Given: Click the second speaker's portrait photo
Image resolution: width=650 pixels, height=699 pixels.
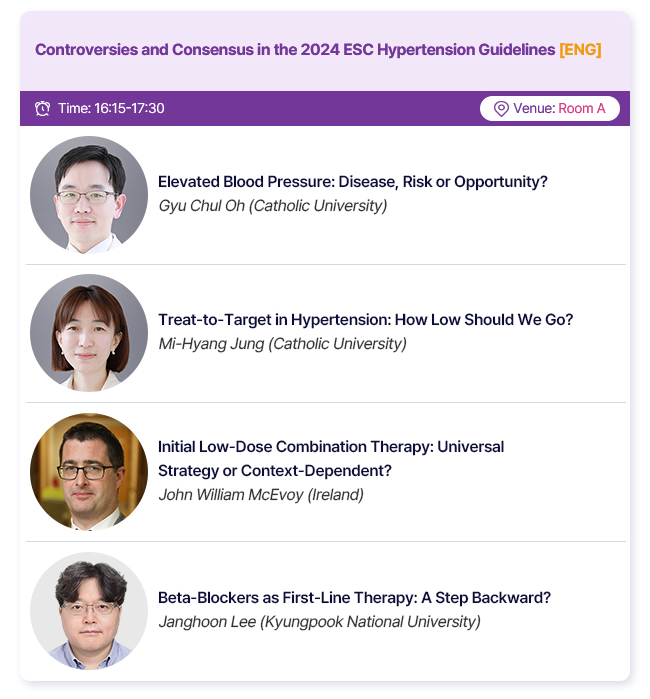Looking at the screenshot, I should click(x=89, y=332).
